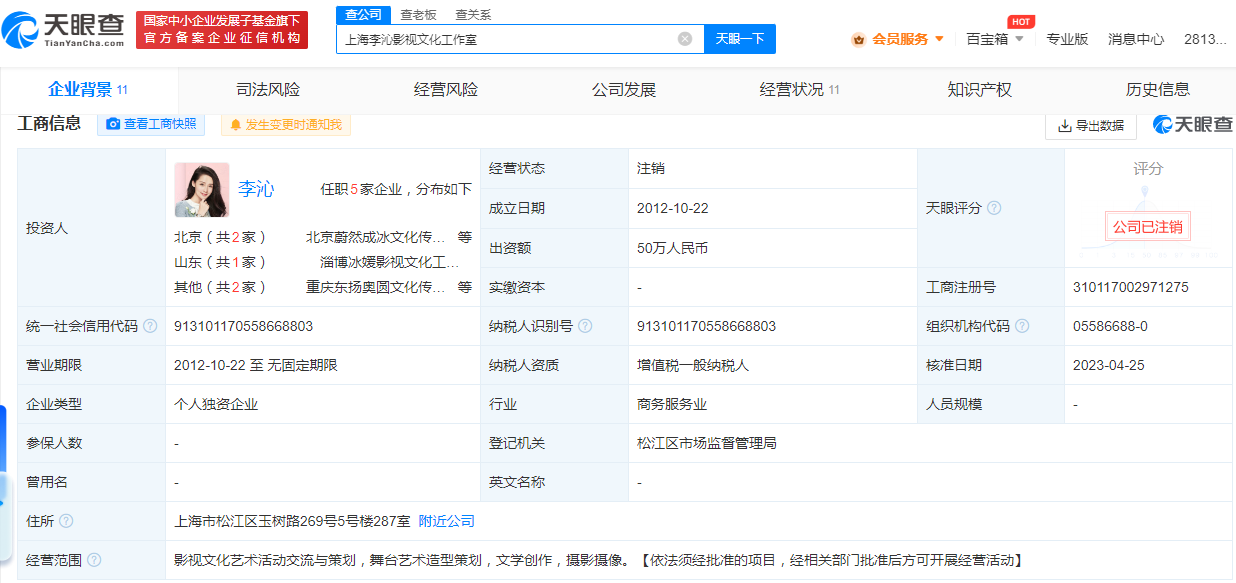The image size is (1236, 583).
Task: Click the search field containing 上海李沁影视文化工作室
Action: click(520, 39)
